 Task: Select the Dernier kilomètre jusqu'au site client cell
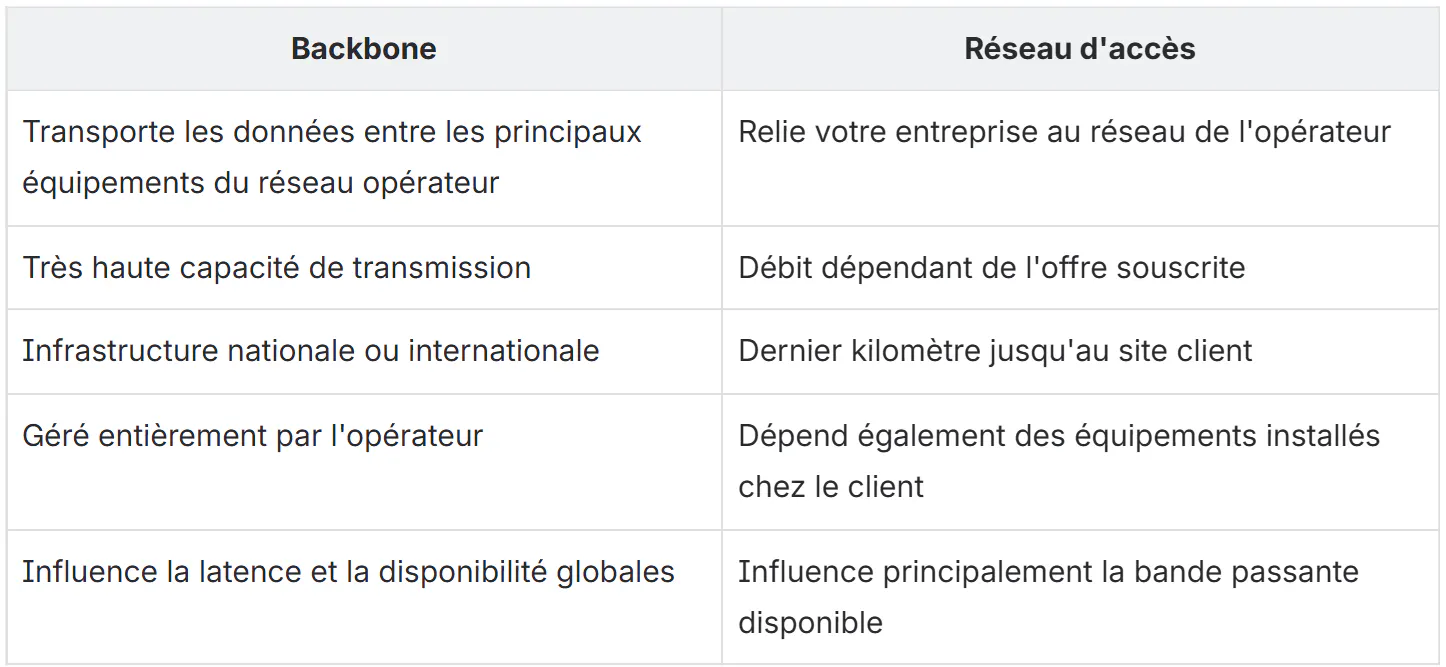1080,351
